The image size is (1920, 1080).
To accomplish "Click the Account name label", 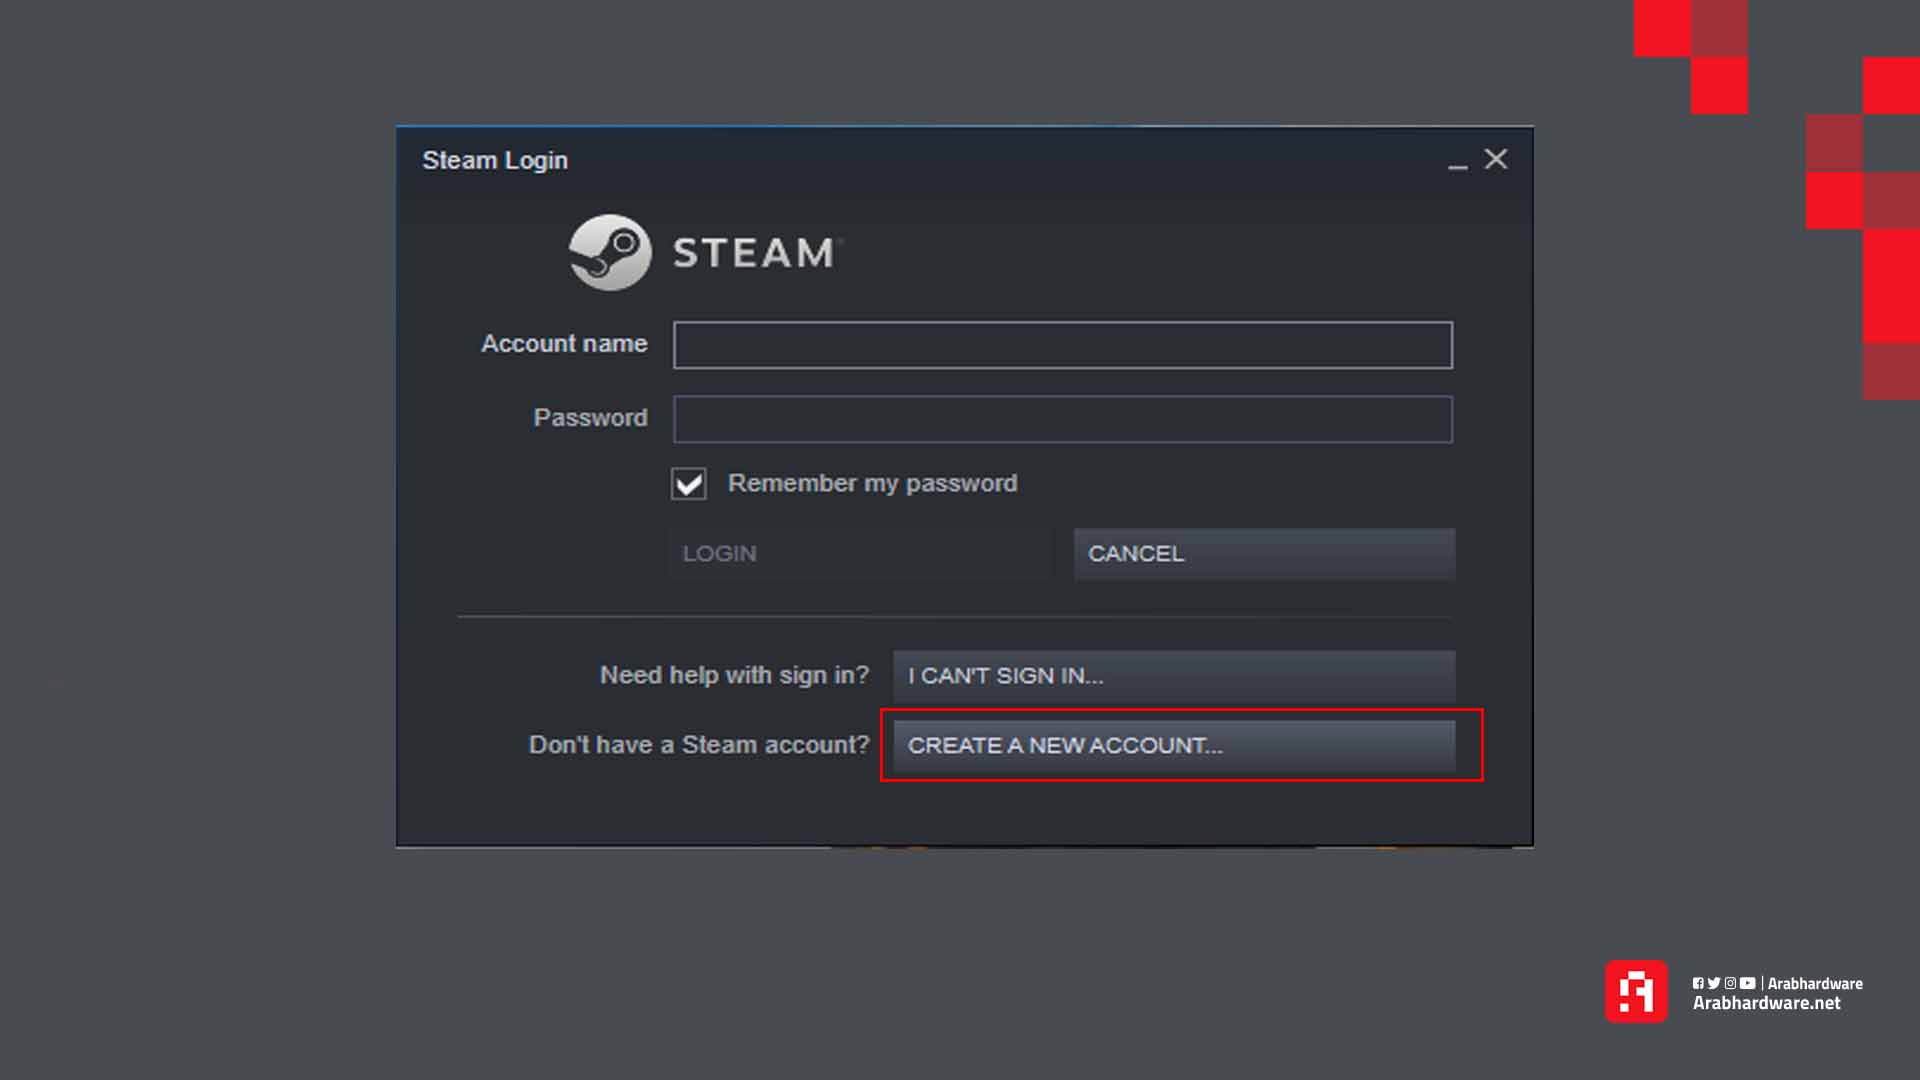I will point(564,343).
